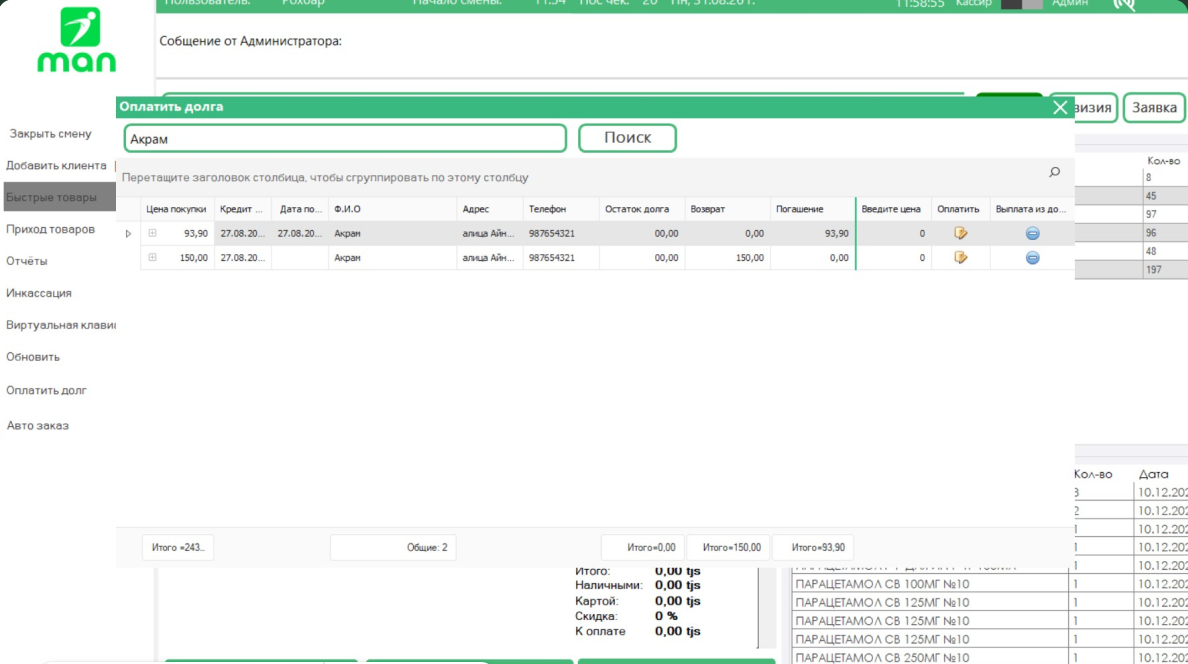Click row indicator arrow of first row

click(x=128, y=233)
